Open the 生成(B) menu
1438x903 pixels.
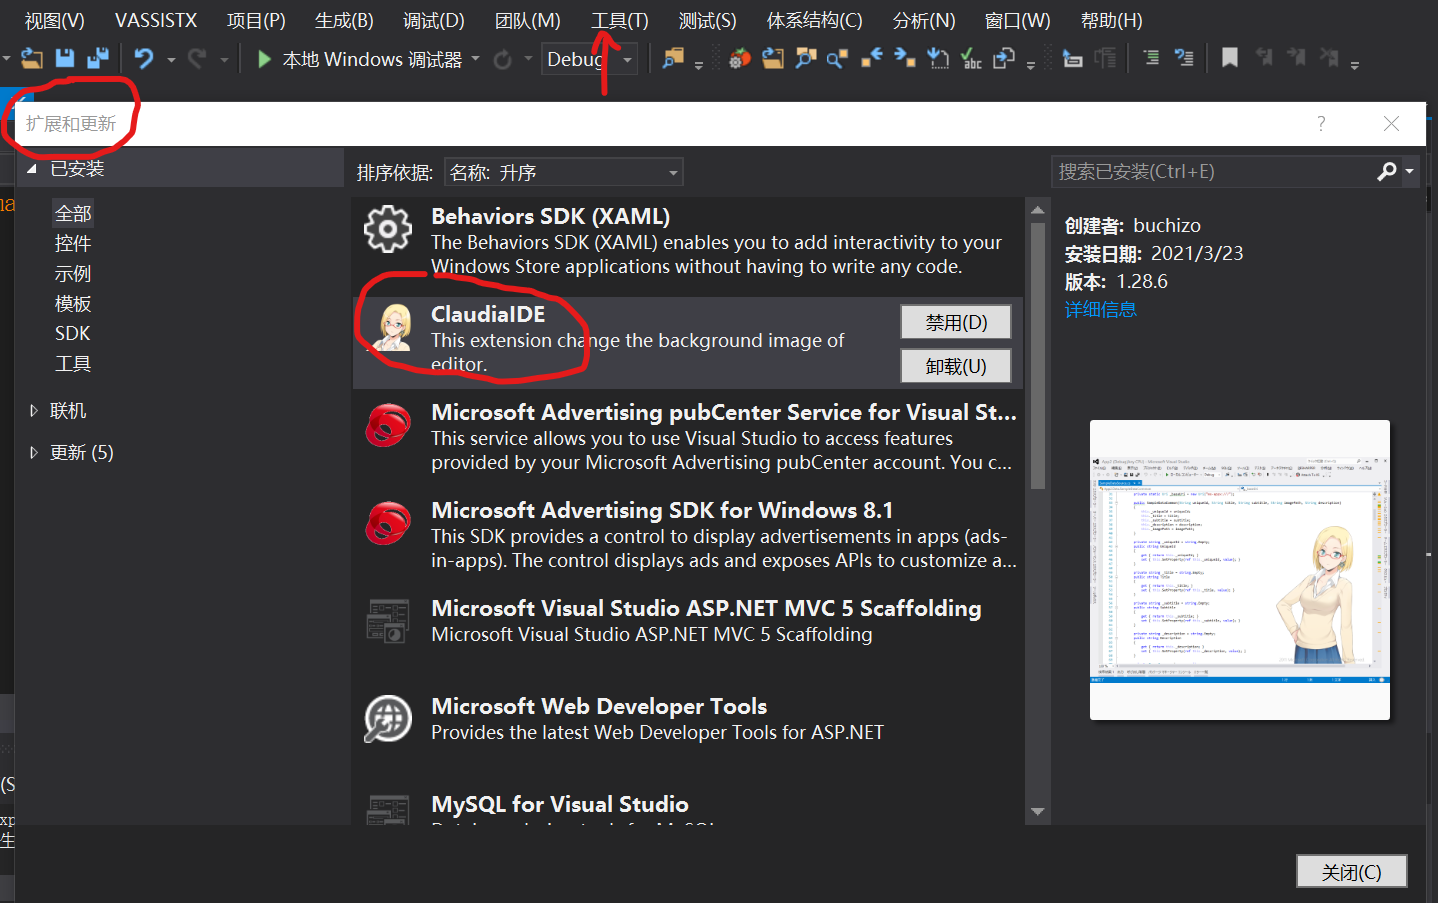tap(344, 21)
